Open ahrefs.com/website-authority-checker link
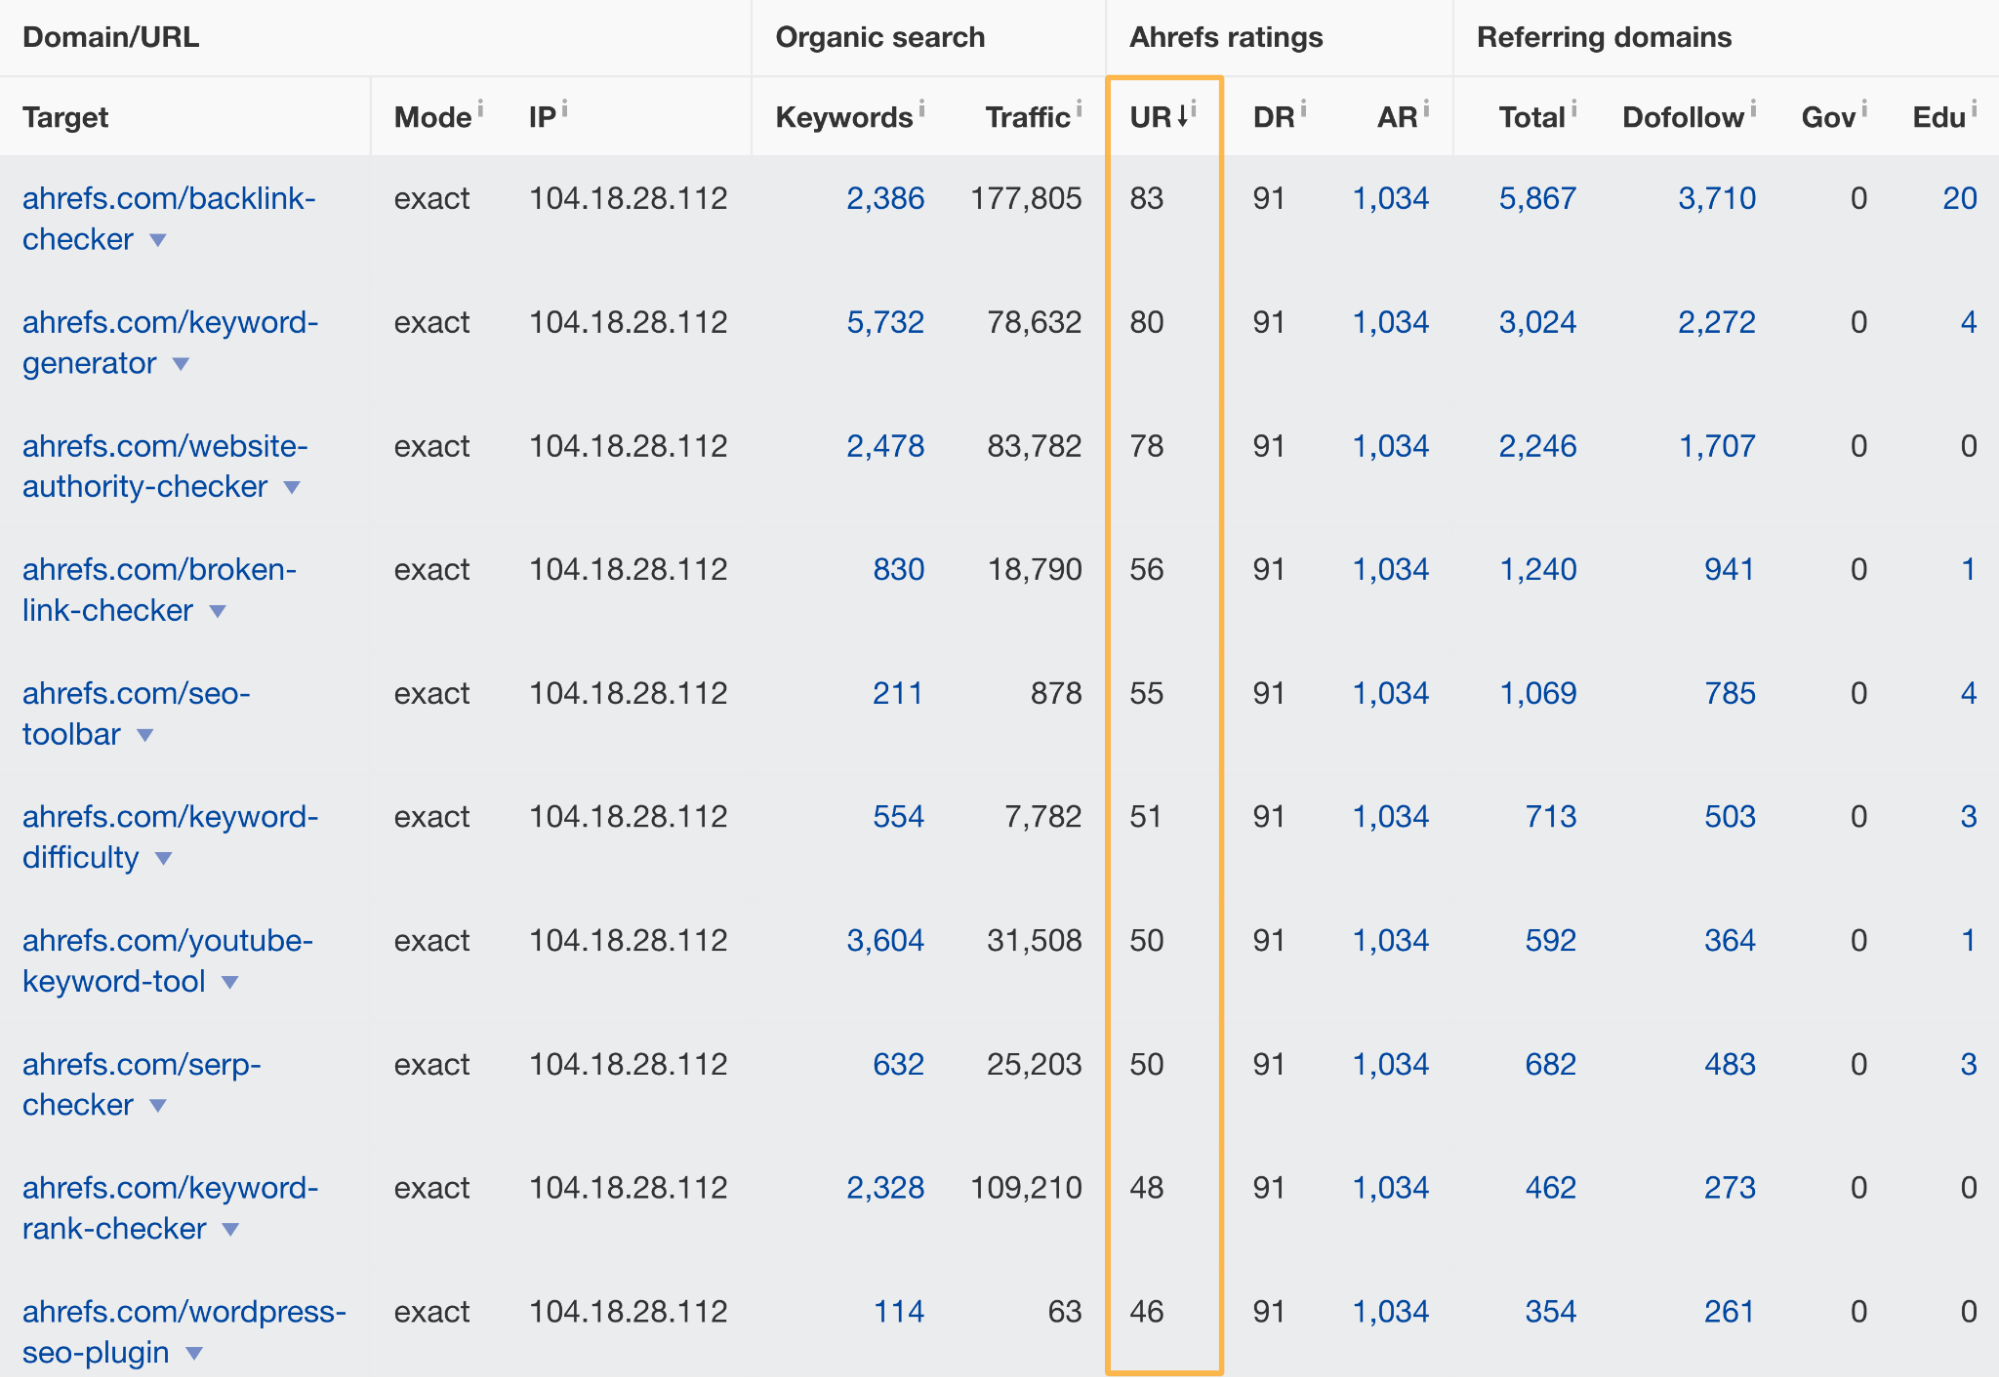 165,466
